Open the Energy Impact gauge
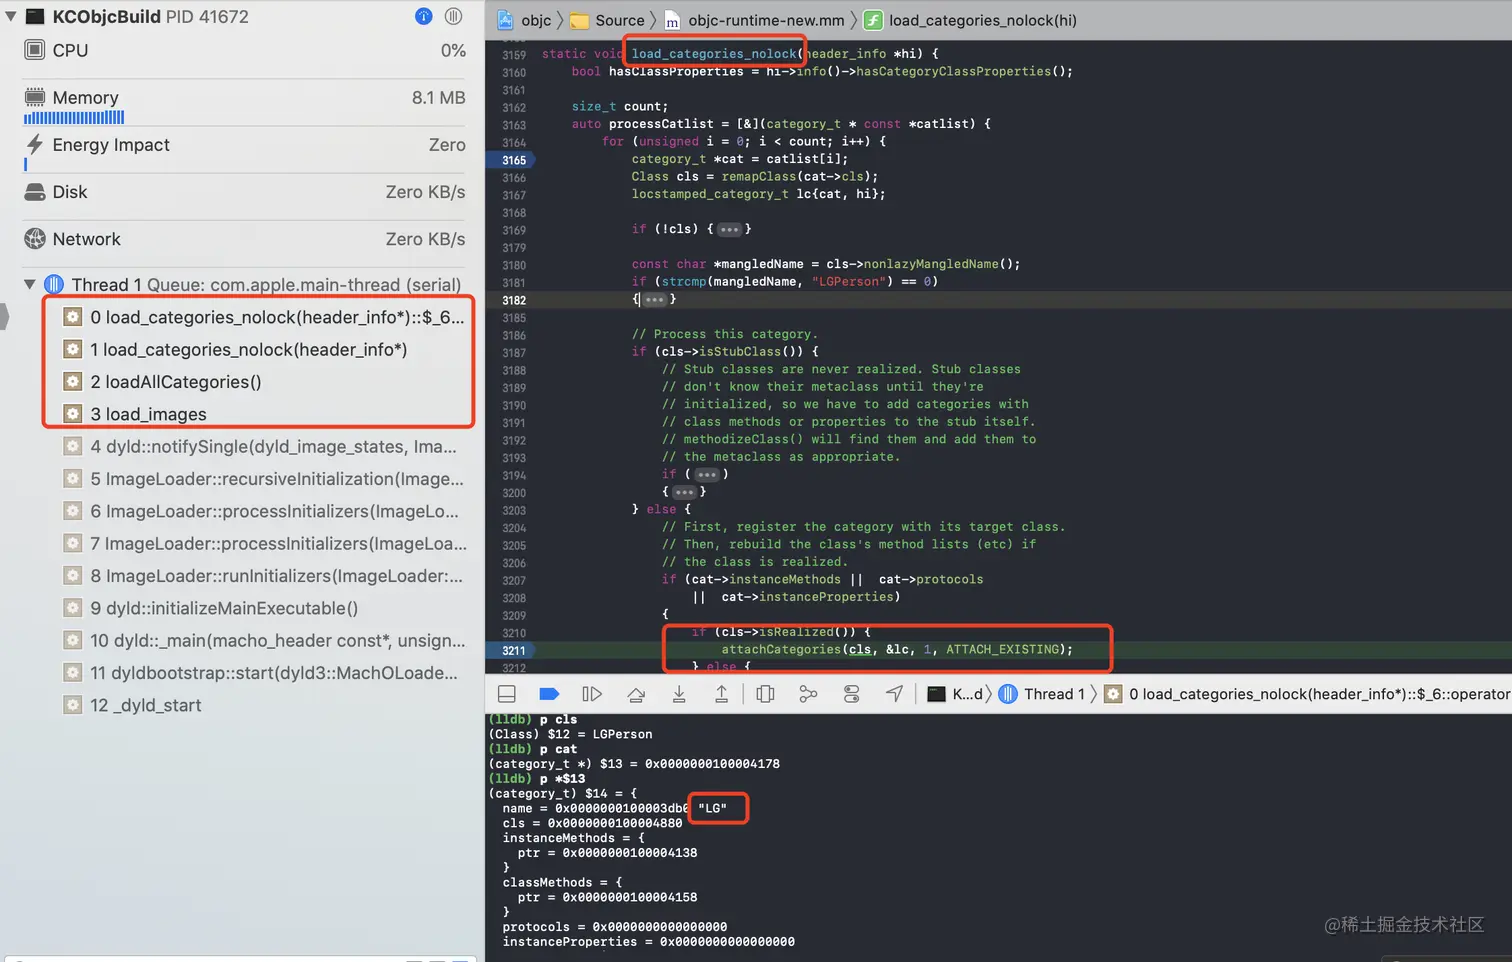 pyautogui.click(x=245, y=150)
